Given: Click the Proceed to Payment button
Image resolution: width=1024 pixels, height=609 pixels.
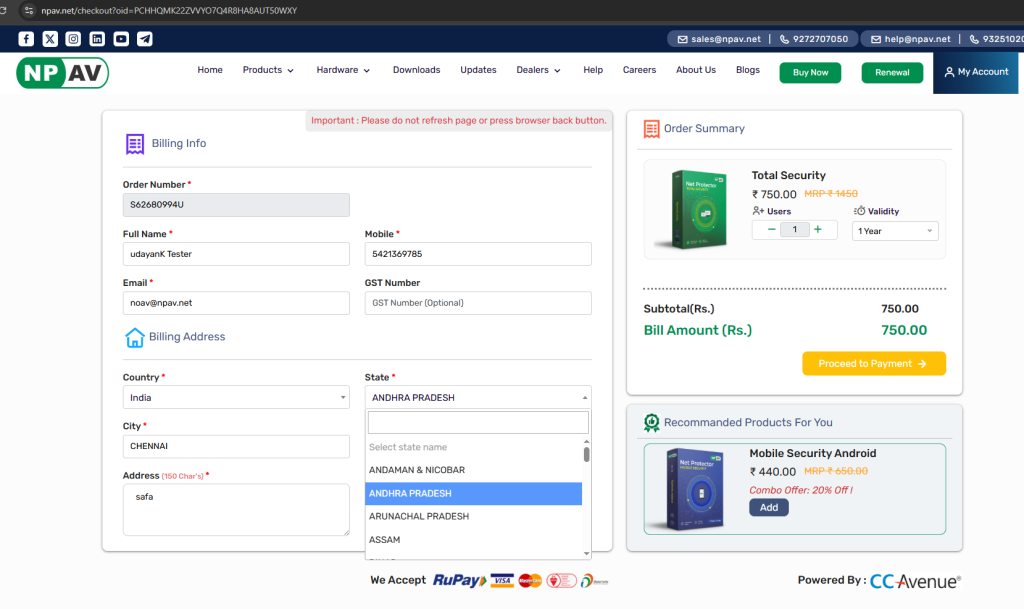Looking at the screenshot, I should coord(873,364).
